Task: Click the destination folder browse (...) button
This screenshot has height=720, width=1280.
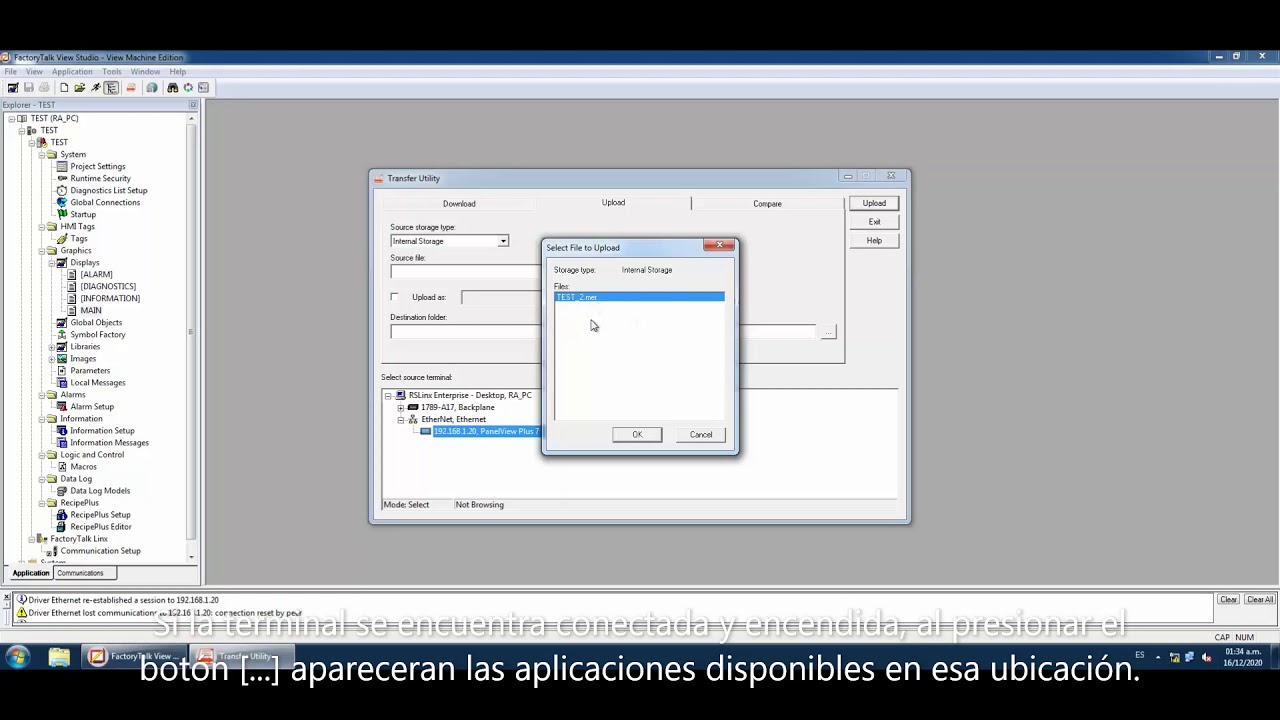Action: (828, 332)
